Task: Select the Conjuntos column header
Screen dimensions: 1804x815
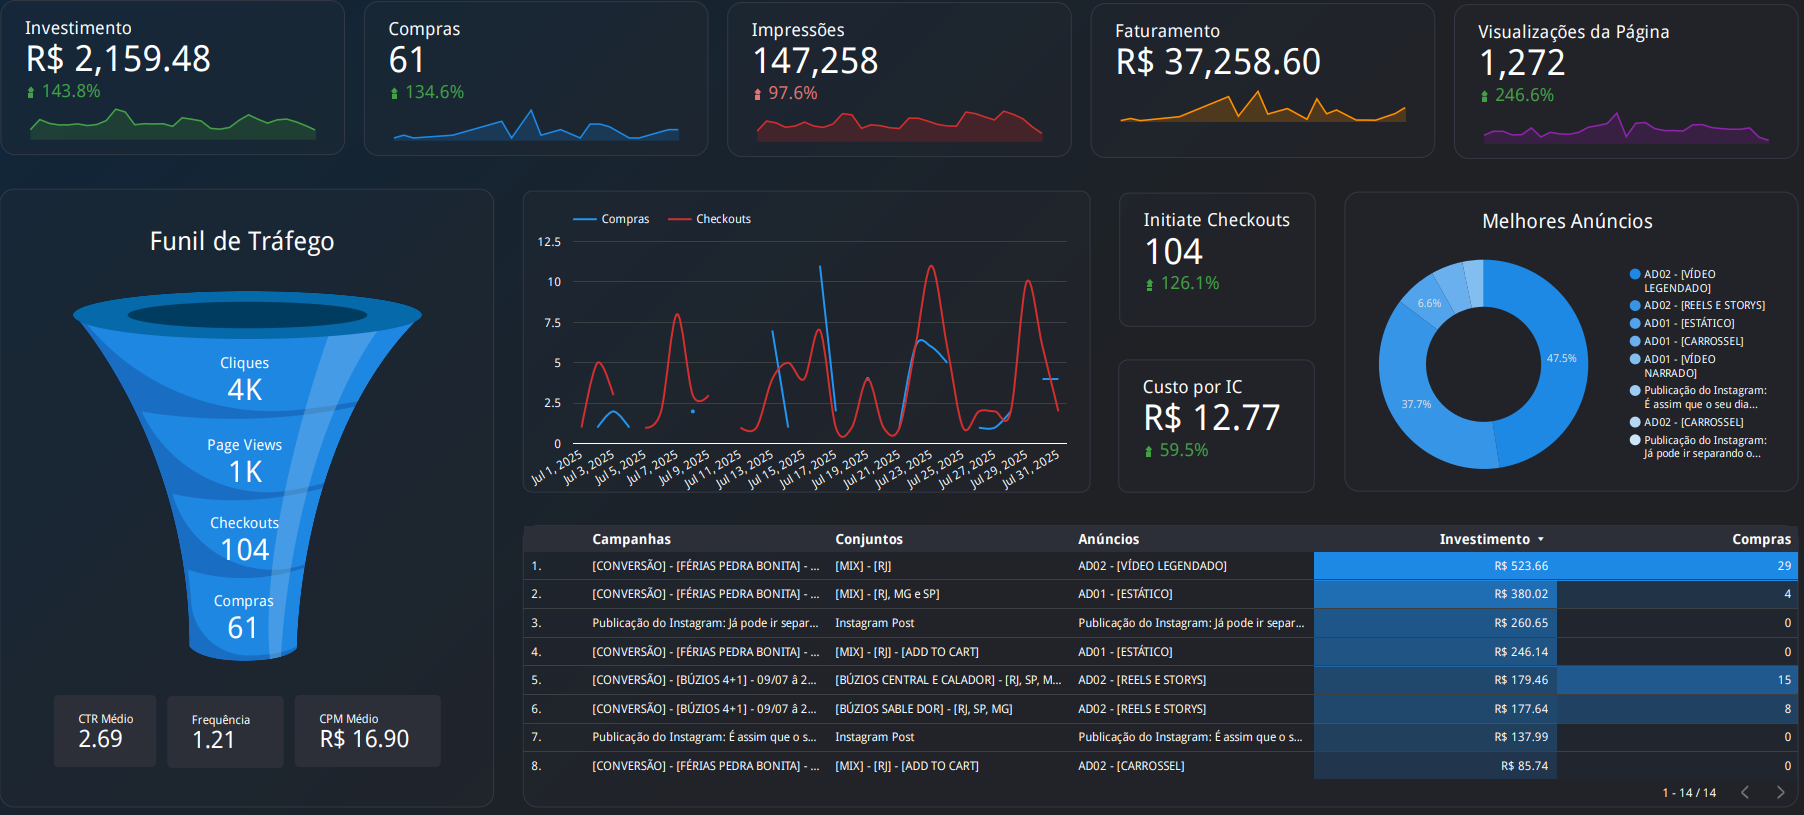Action: click(x=869, y=539)
